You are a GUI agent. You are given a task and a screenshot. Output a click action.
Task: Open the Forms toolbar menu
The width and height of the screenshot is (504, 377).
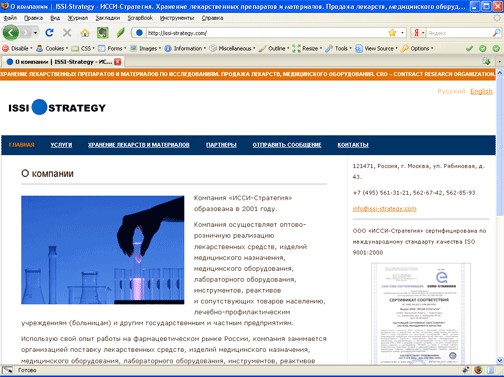pyautogui.click(x=112, y=48)
